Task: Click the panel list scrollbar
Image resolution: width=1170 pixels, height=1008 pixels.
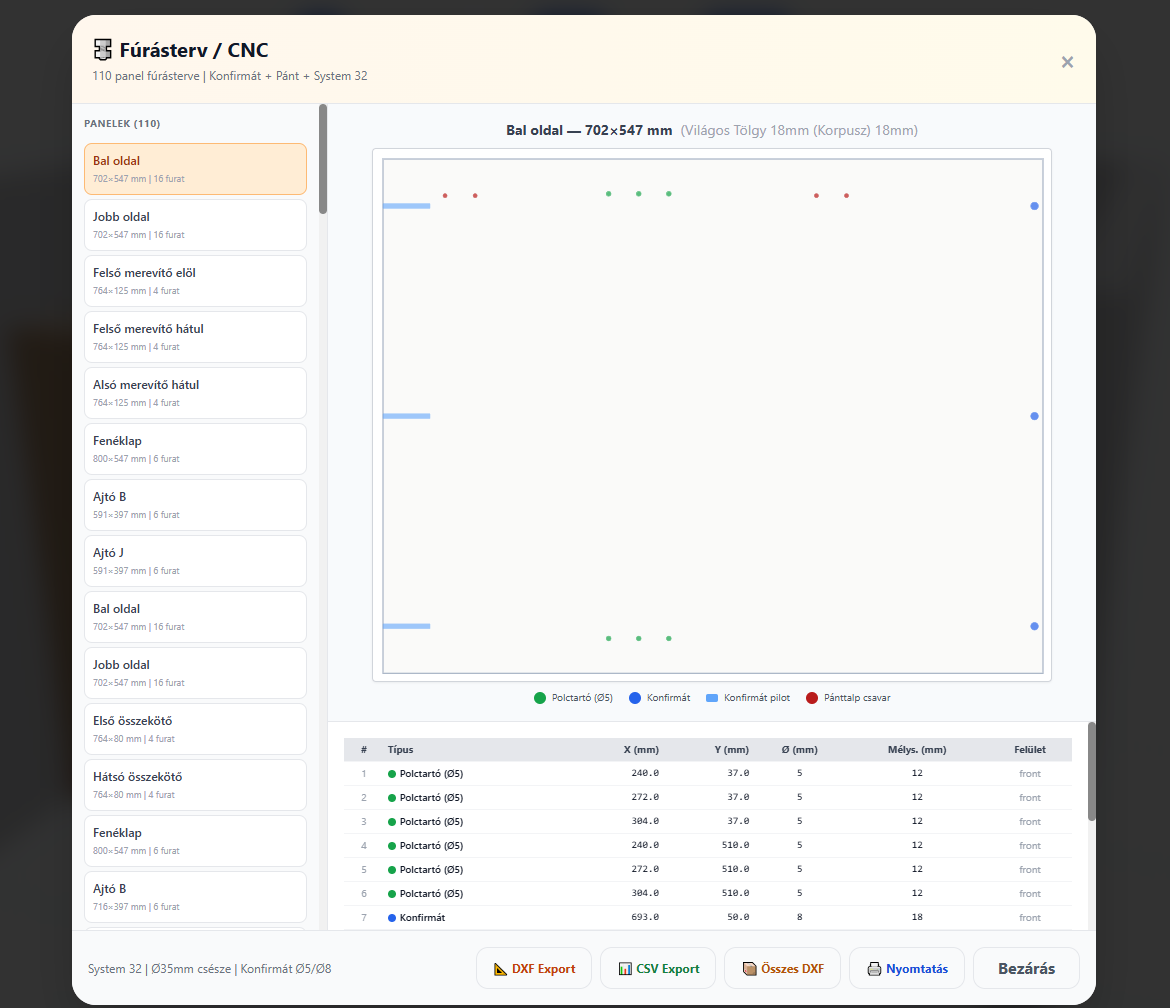Action: coord(323,160)
